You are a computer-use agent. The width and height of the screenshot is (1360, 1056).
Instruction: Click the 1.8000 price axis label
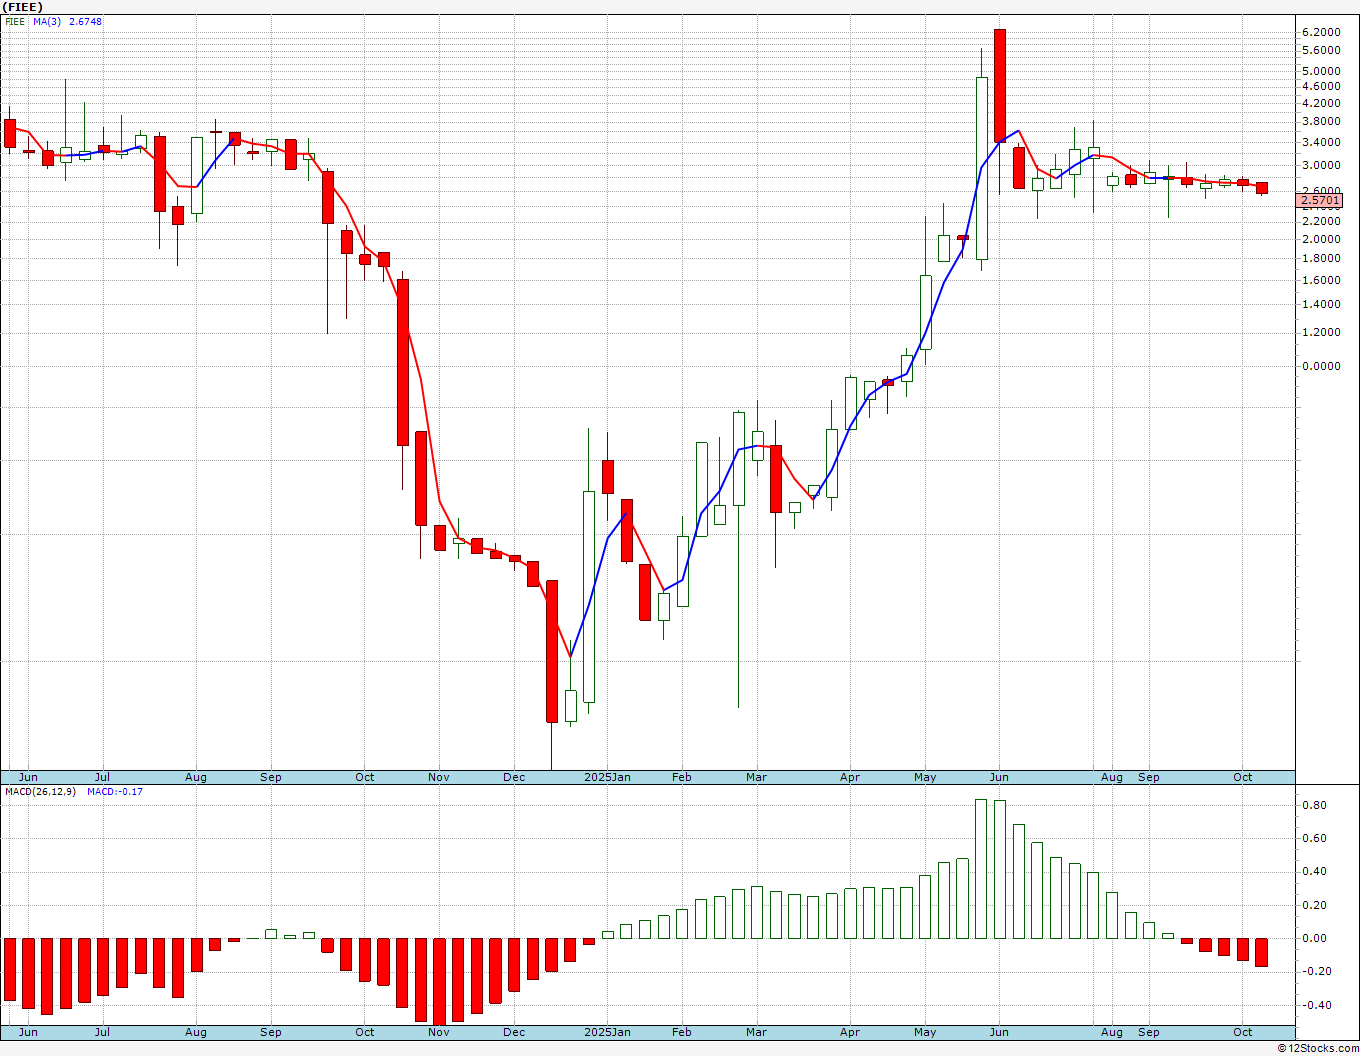tap(1320, 258)
